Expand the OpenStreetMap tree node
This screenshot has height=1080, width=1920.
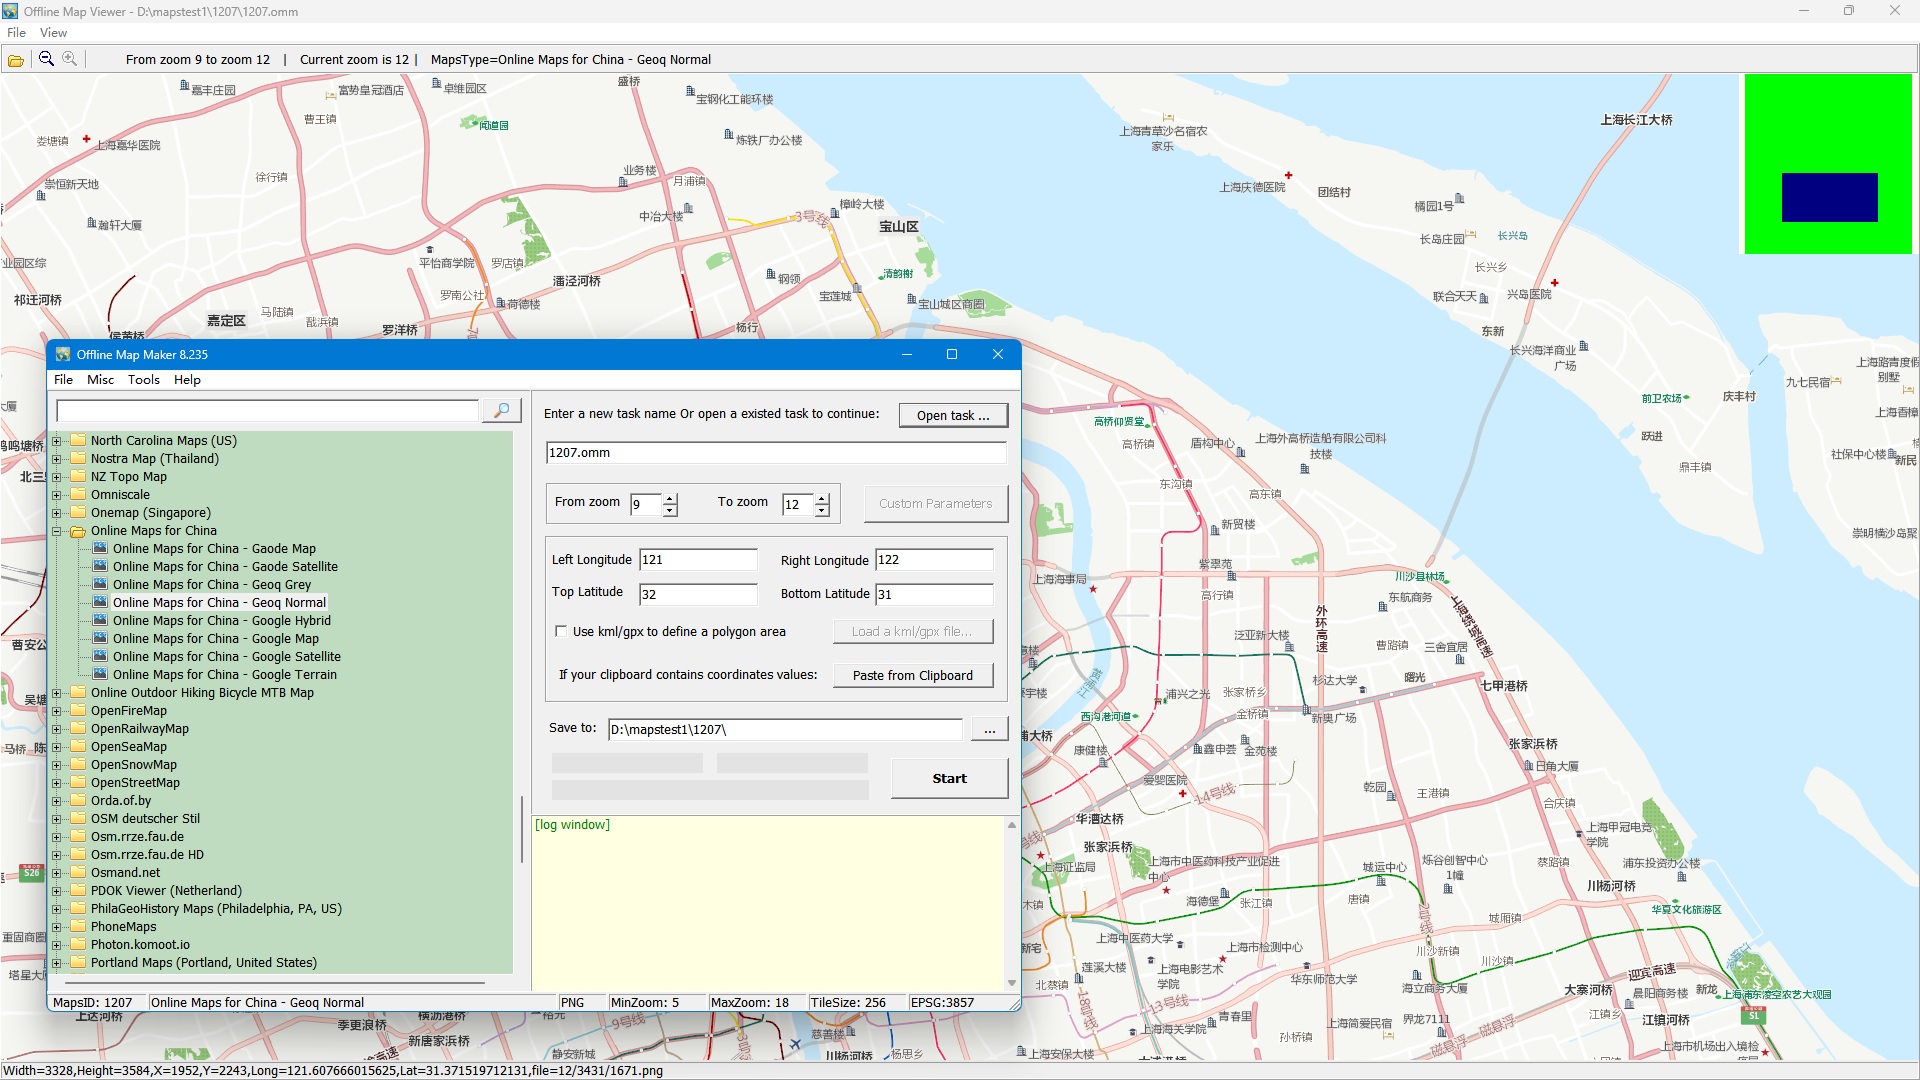pos(57,783)
